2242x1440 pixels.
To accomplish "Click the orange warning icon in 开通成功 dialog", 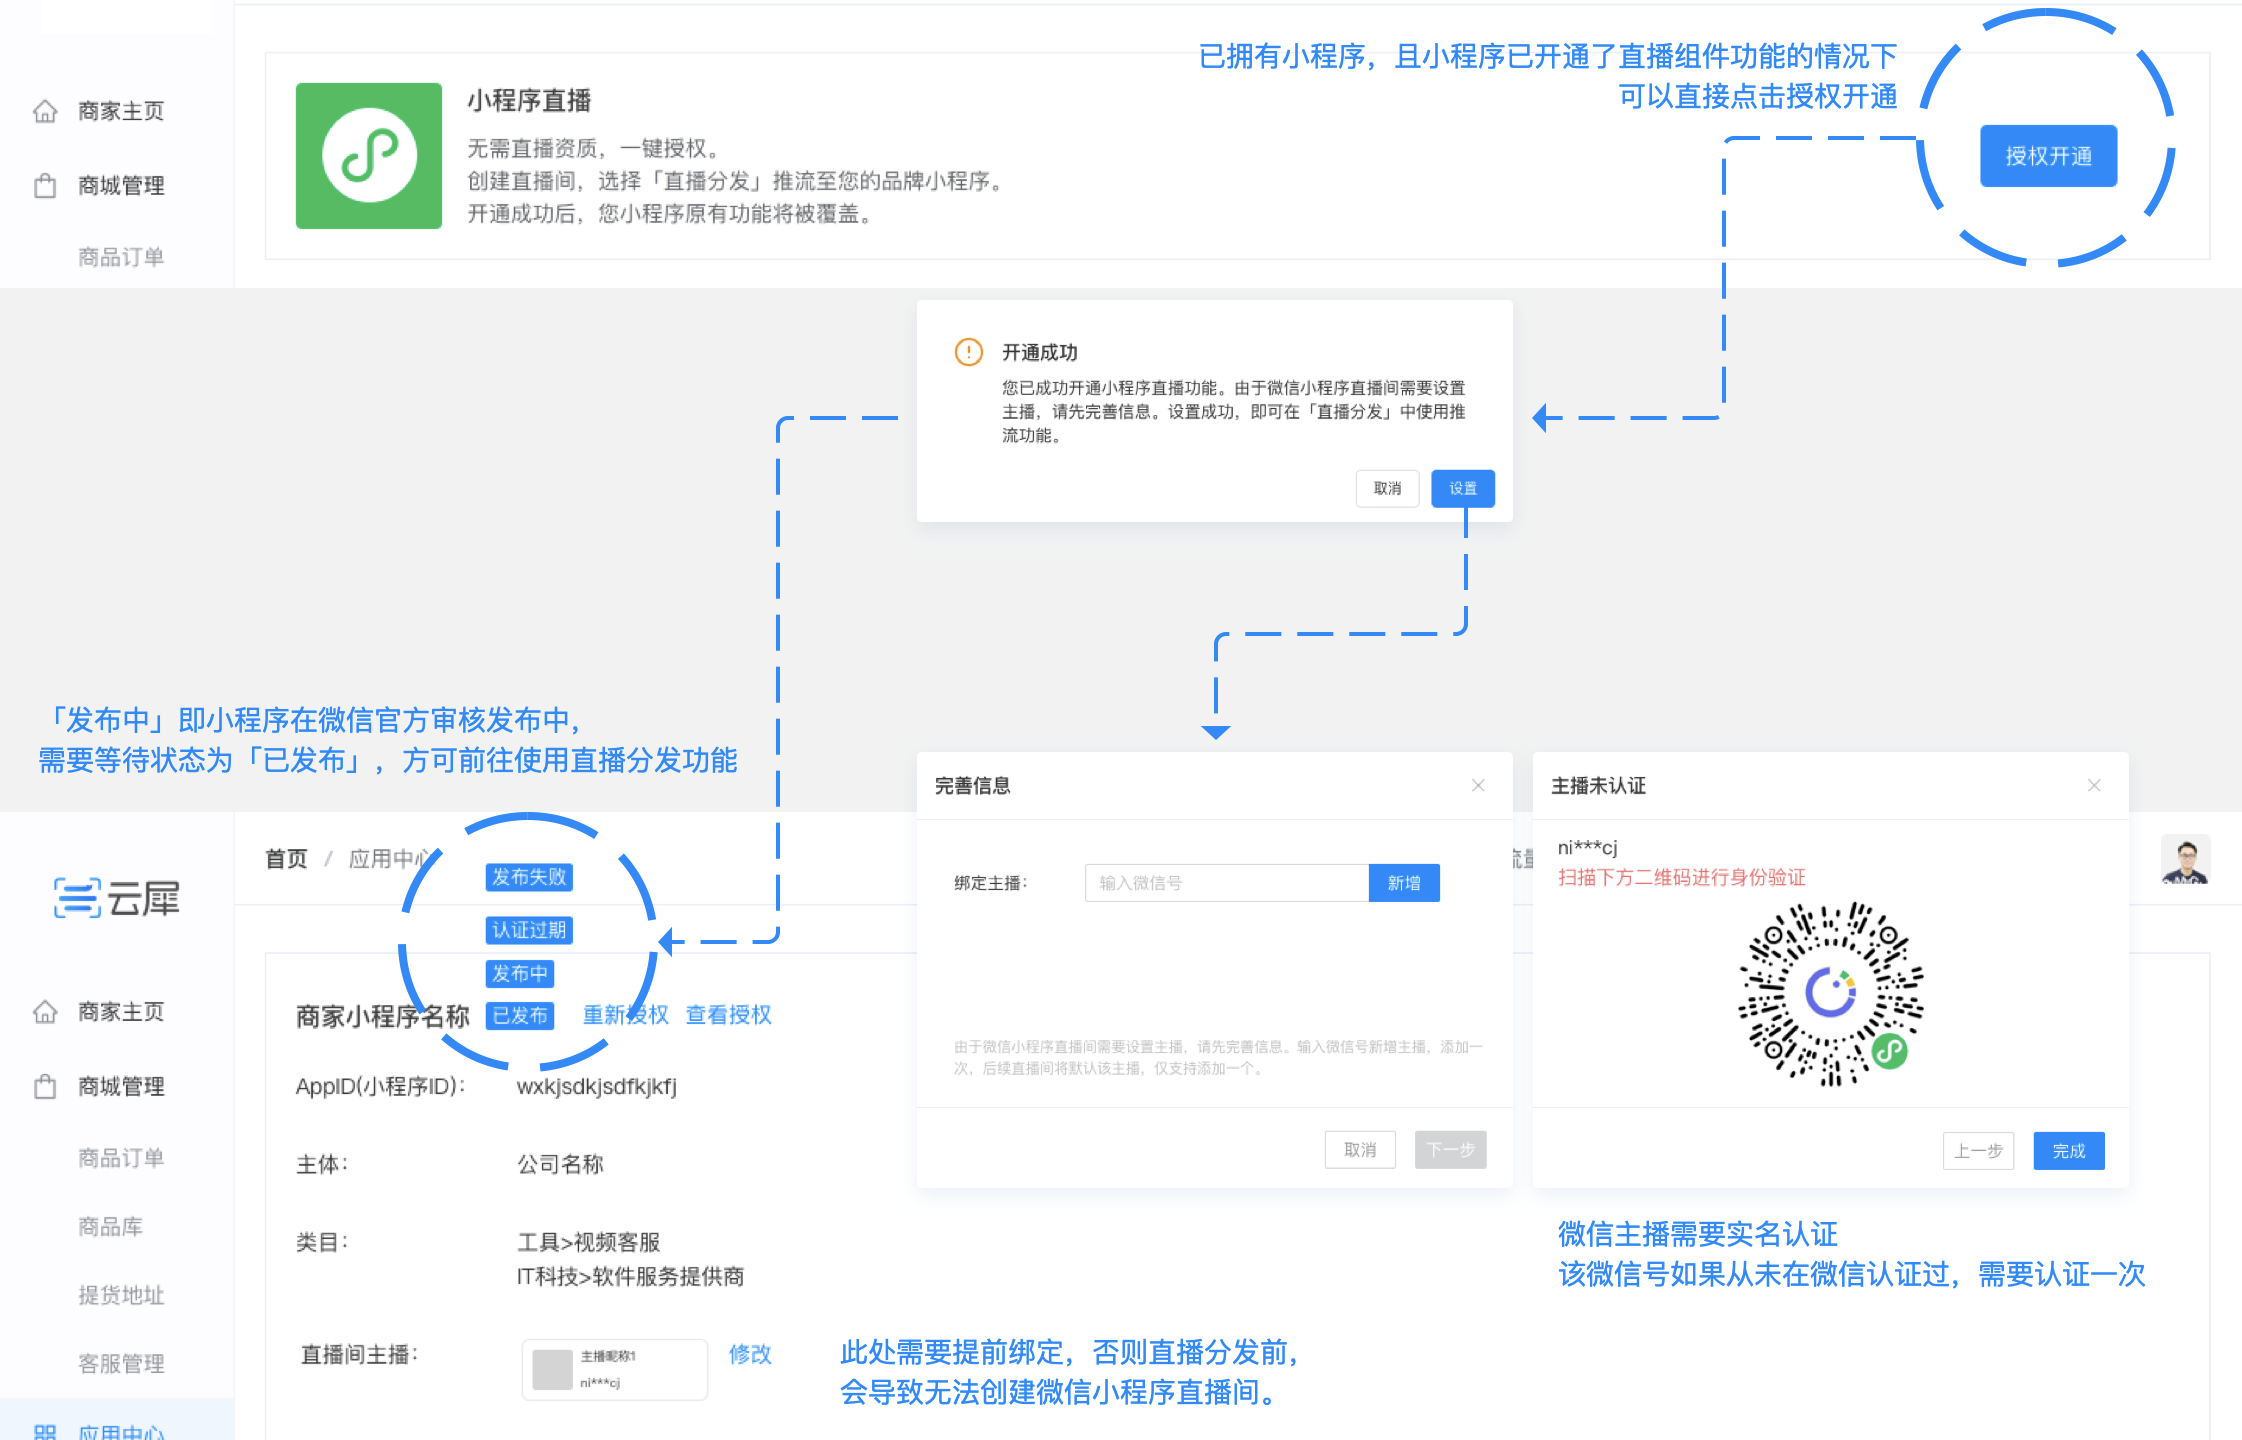I will pos(969,352).
